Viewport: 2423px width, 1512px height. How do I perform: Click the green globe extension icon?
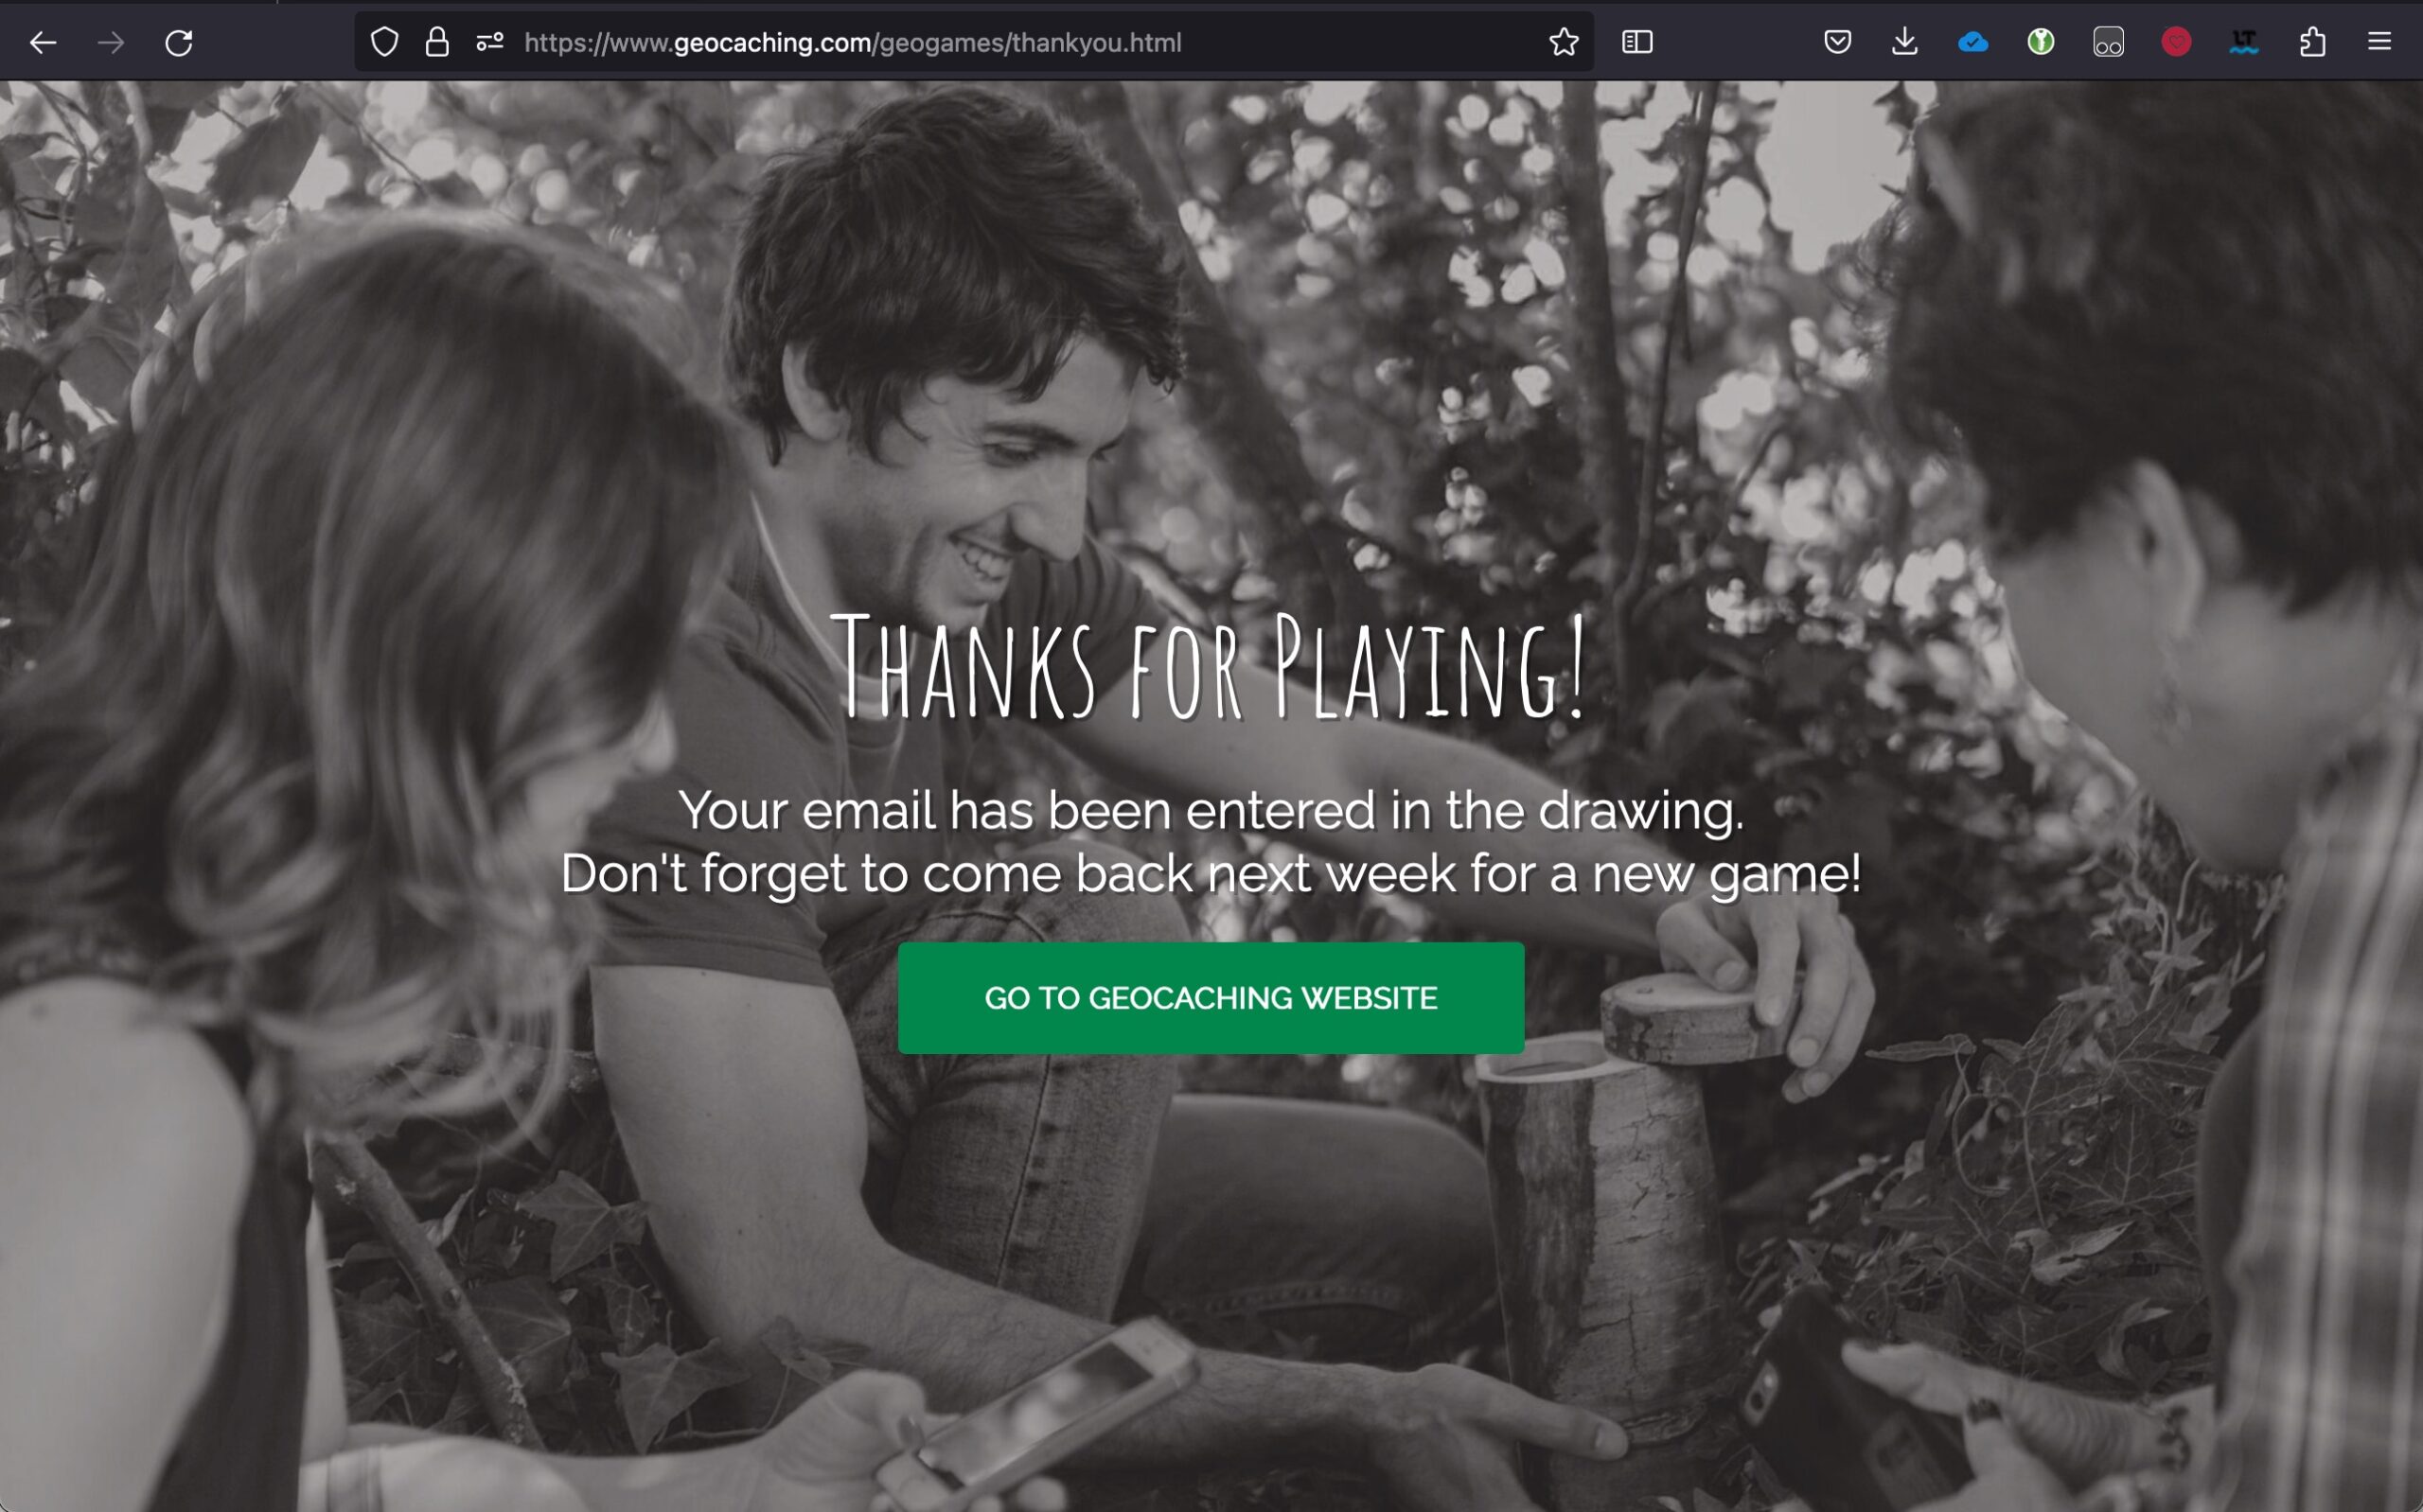[x=2041, y=42]
